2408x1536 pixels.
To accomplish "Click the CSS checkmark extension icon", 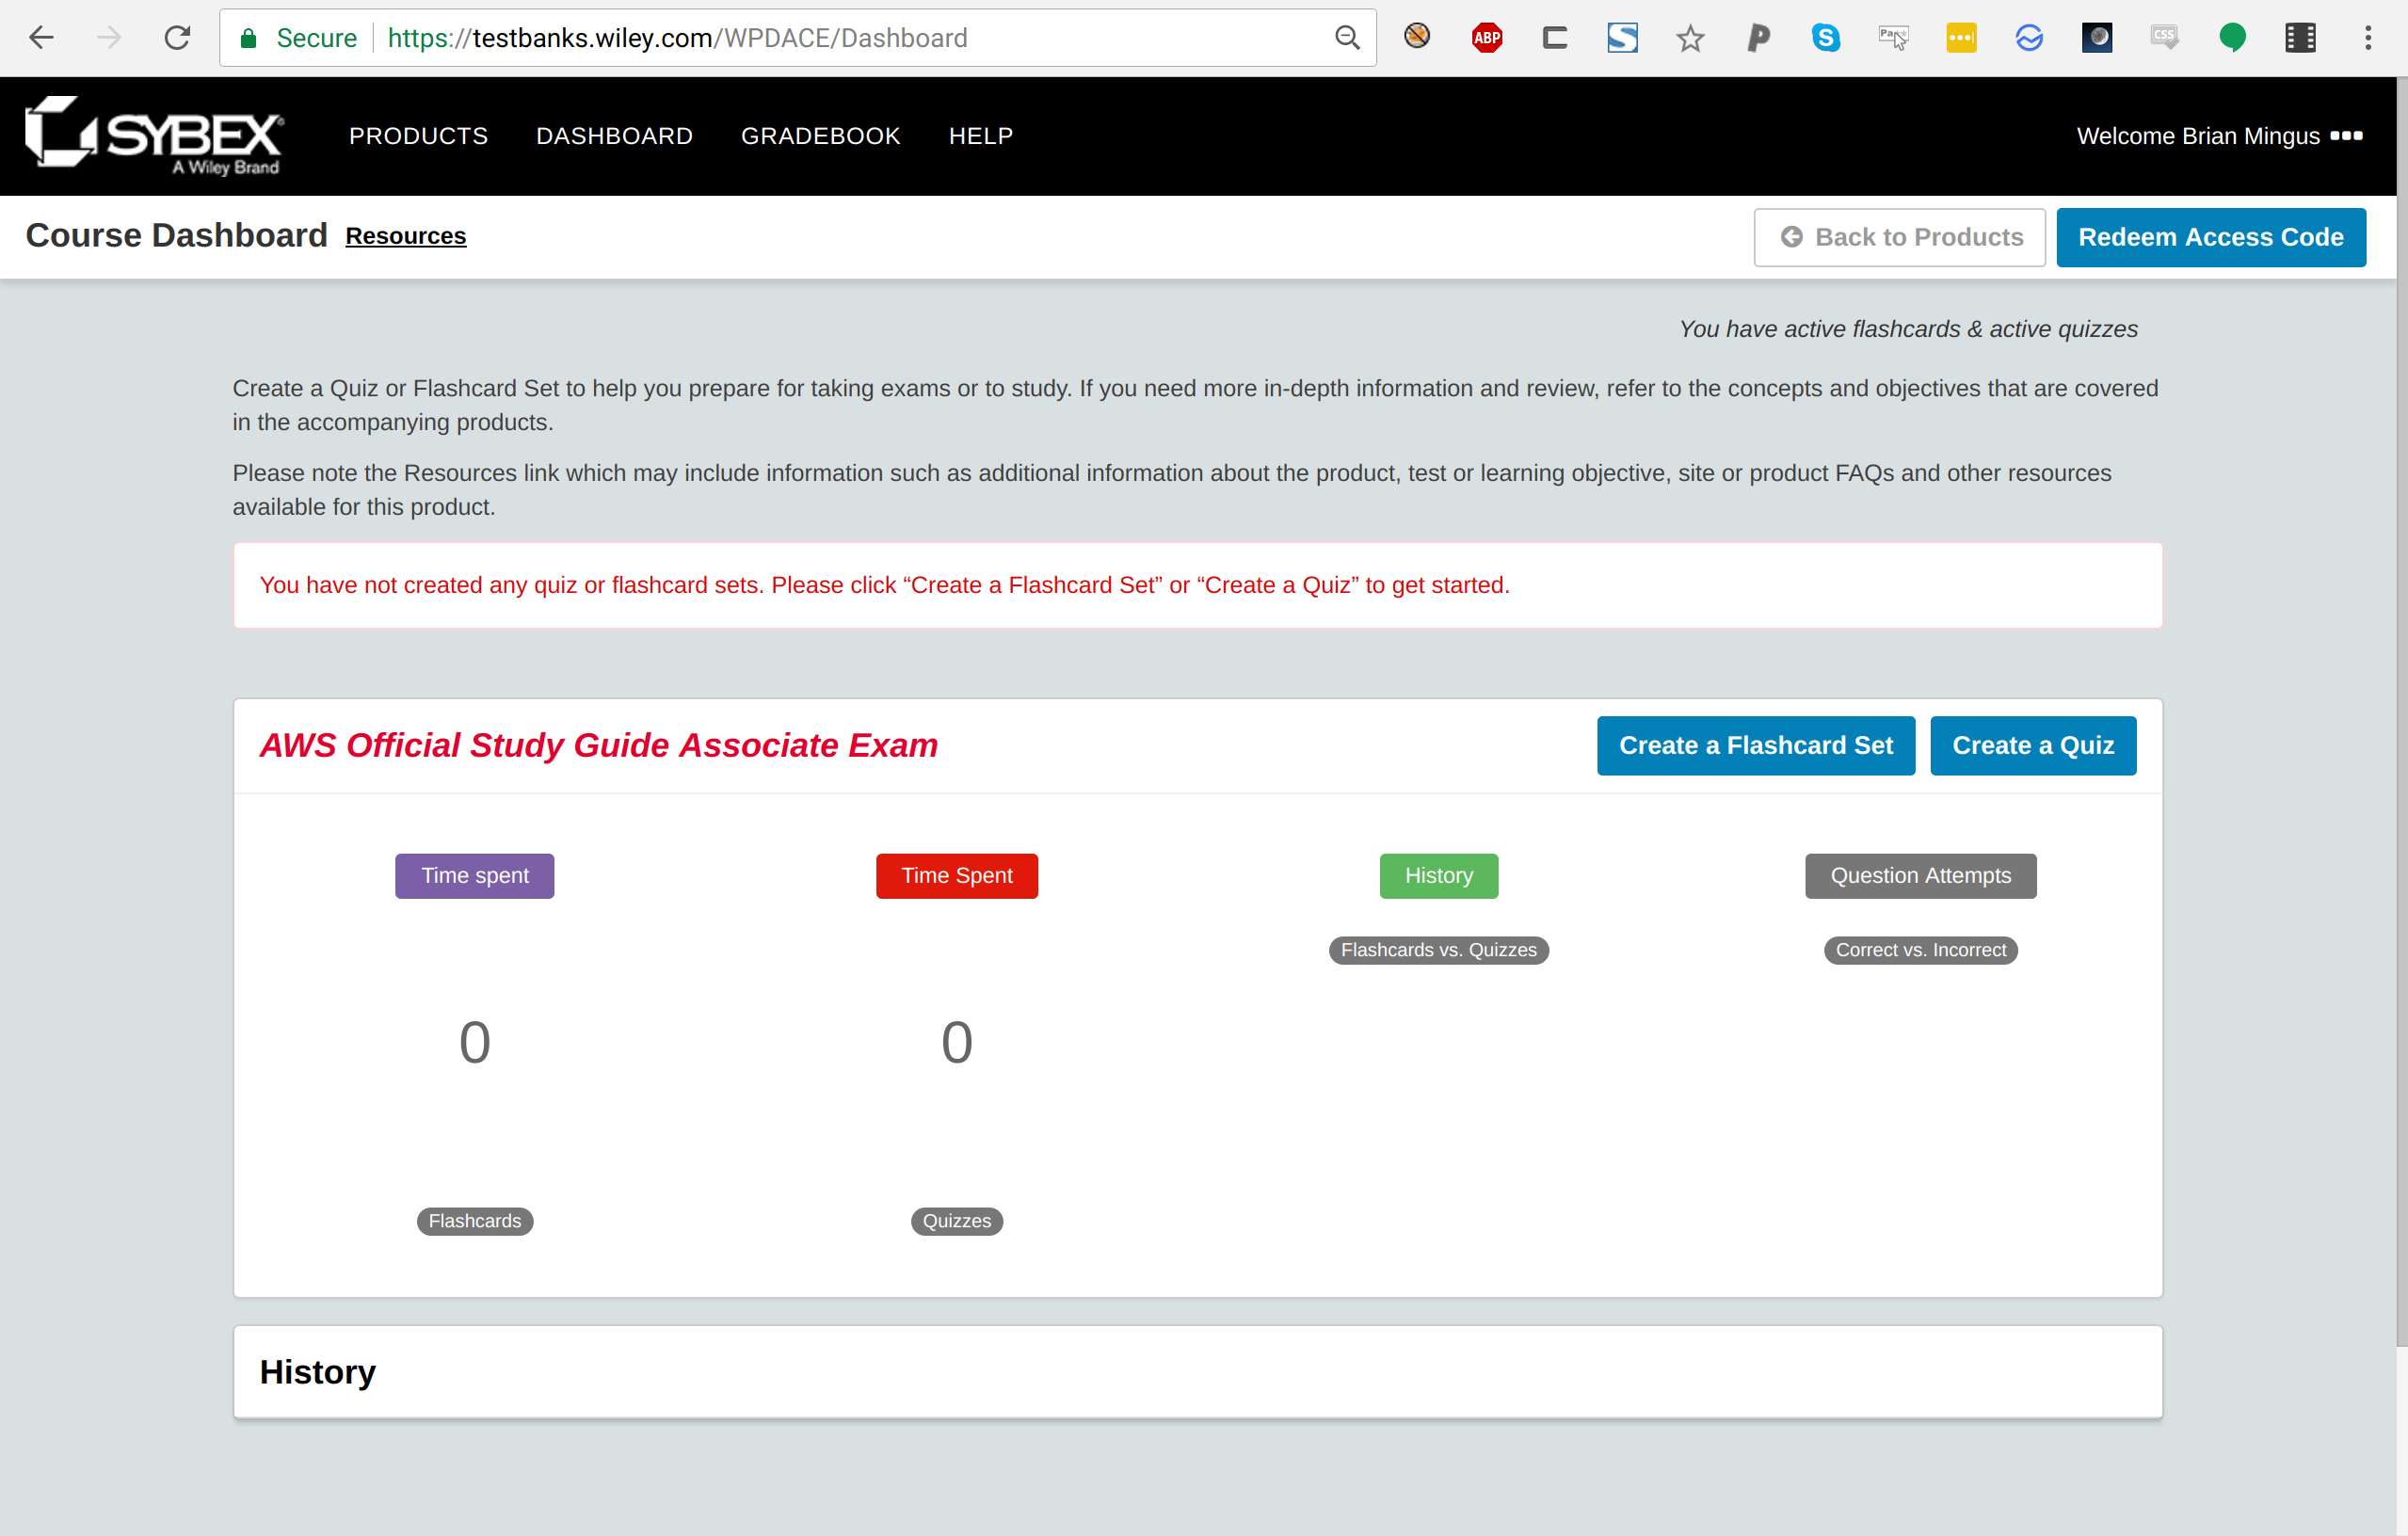I will point(2165,38).
